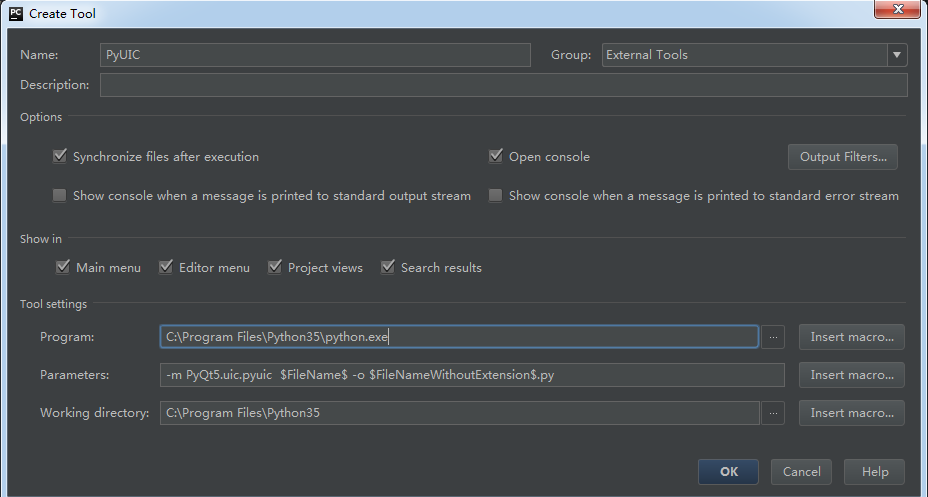Uncheck Main menu in Show in section
The image size is (928, 497).
pos(64,268)
